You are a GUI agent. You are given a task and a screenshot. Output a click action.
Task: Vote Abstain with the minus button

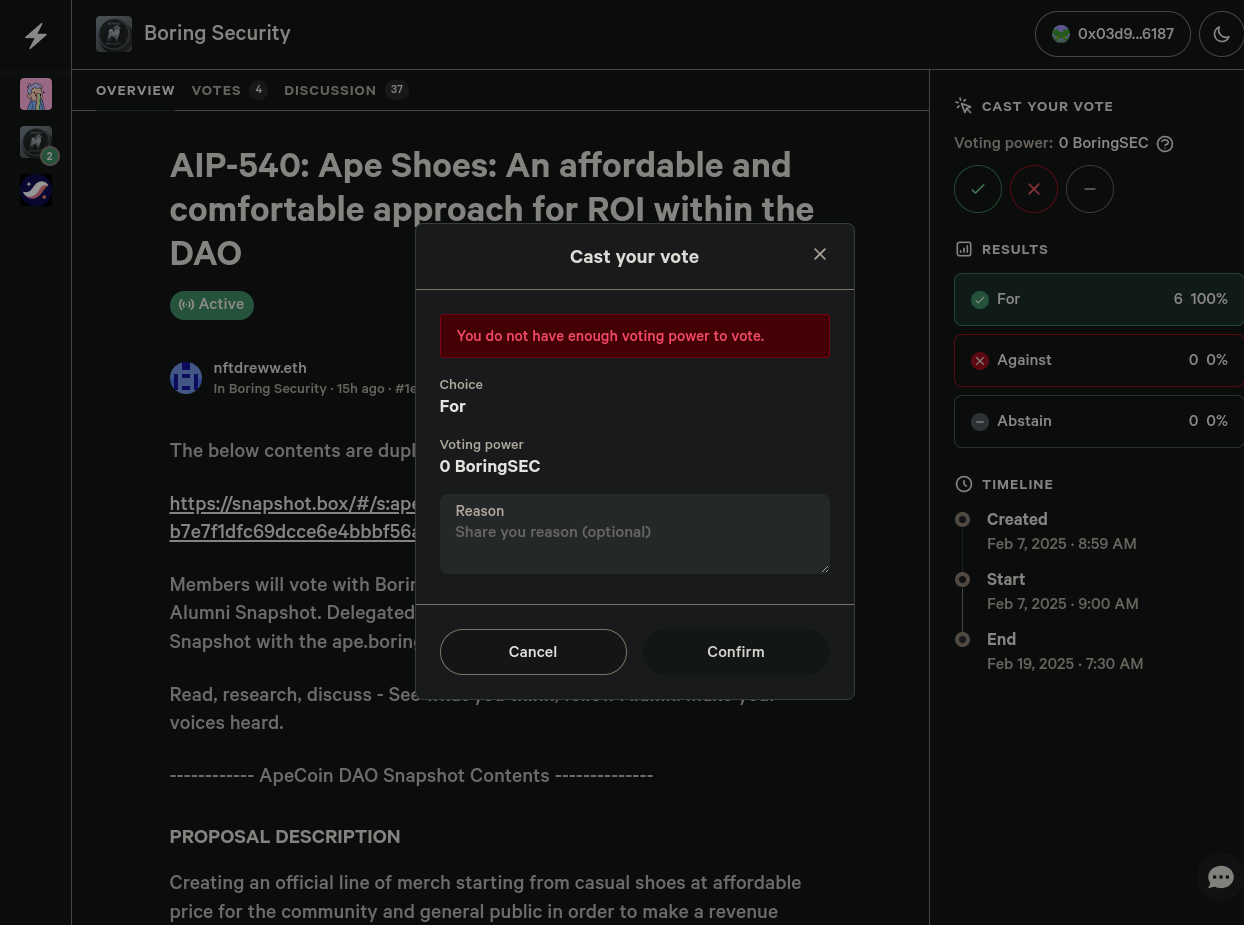pos(1090,189)
